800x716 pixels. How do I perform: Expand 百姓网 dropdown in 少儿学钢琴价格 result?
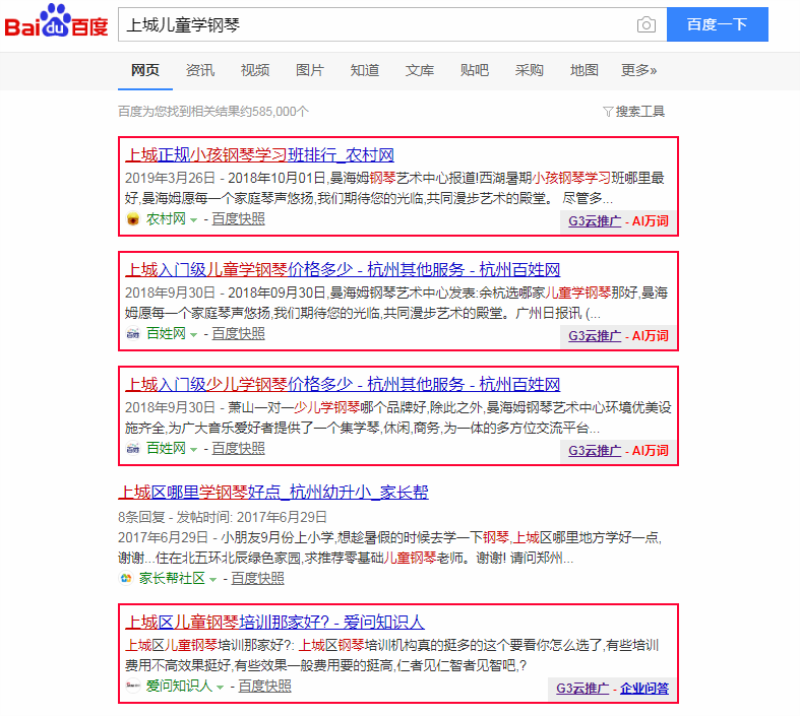193,450
